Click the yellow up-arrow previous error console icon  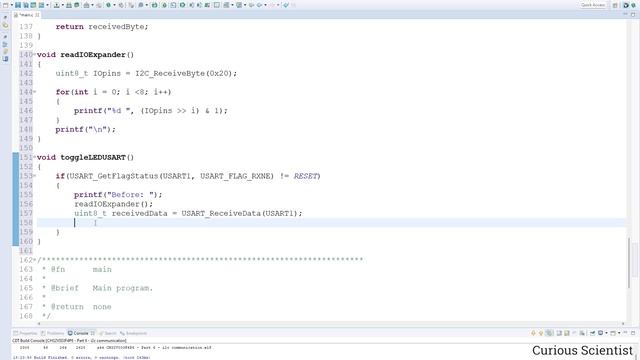pyautogui.click(x=533, y=333)
